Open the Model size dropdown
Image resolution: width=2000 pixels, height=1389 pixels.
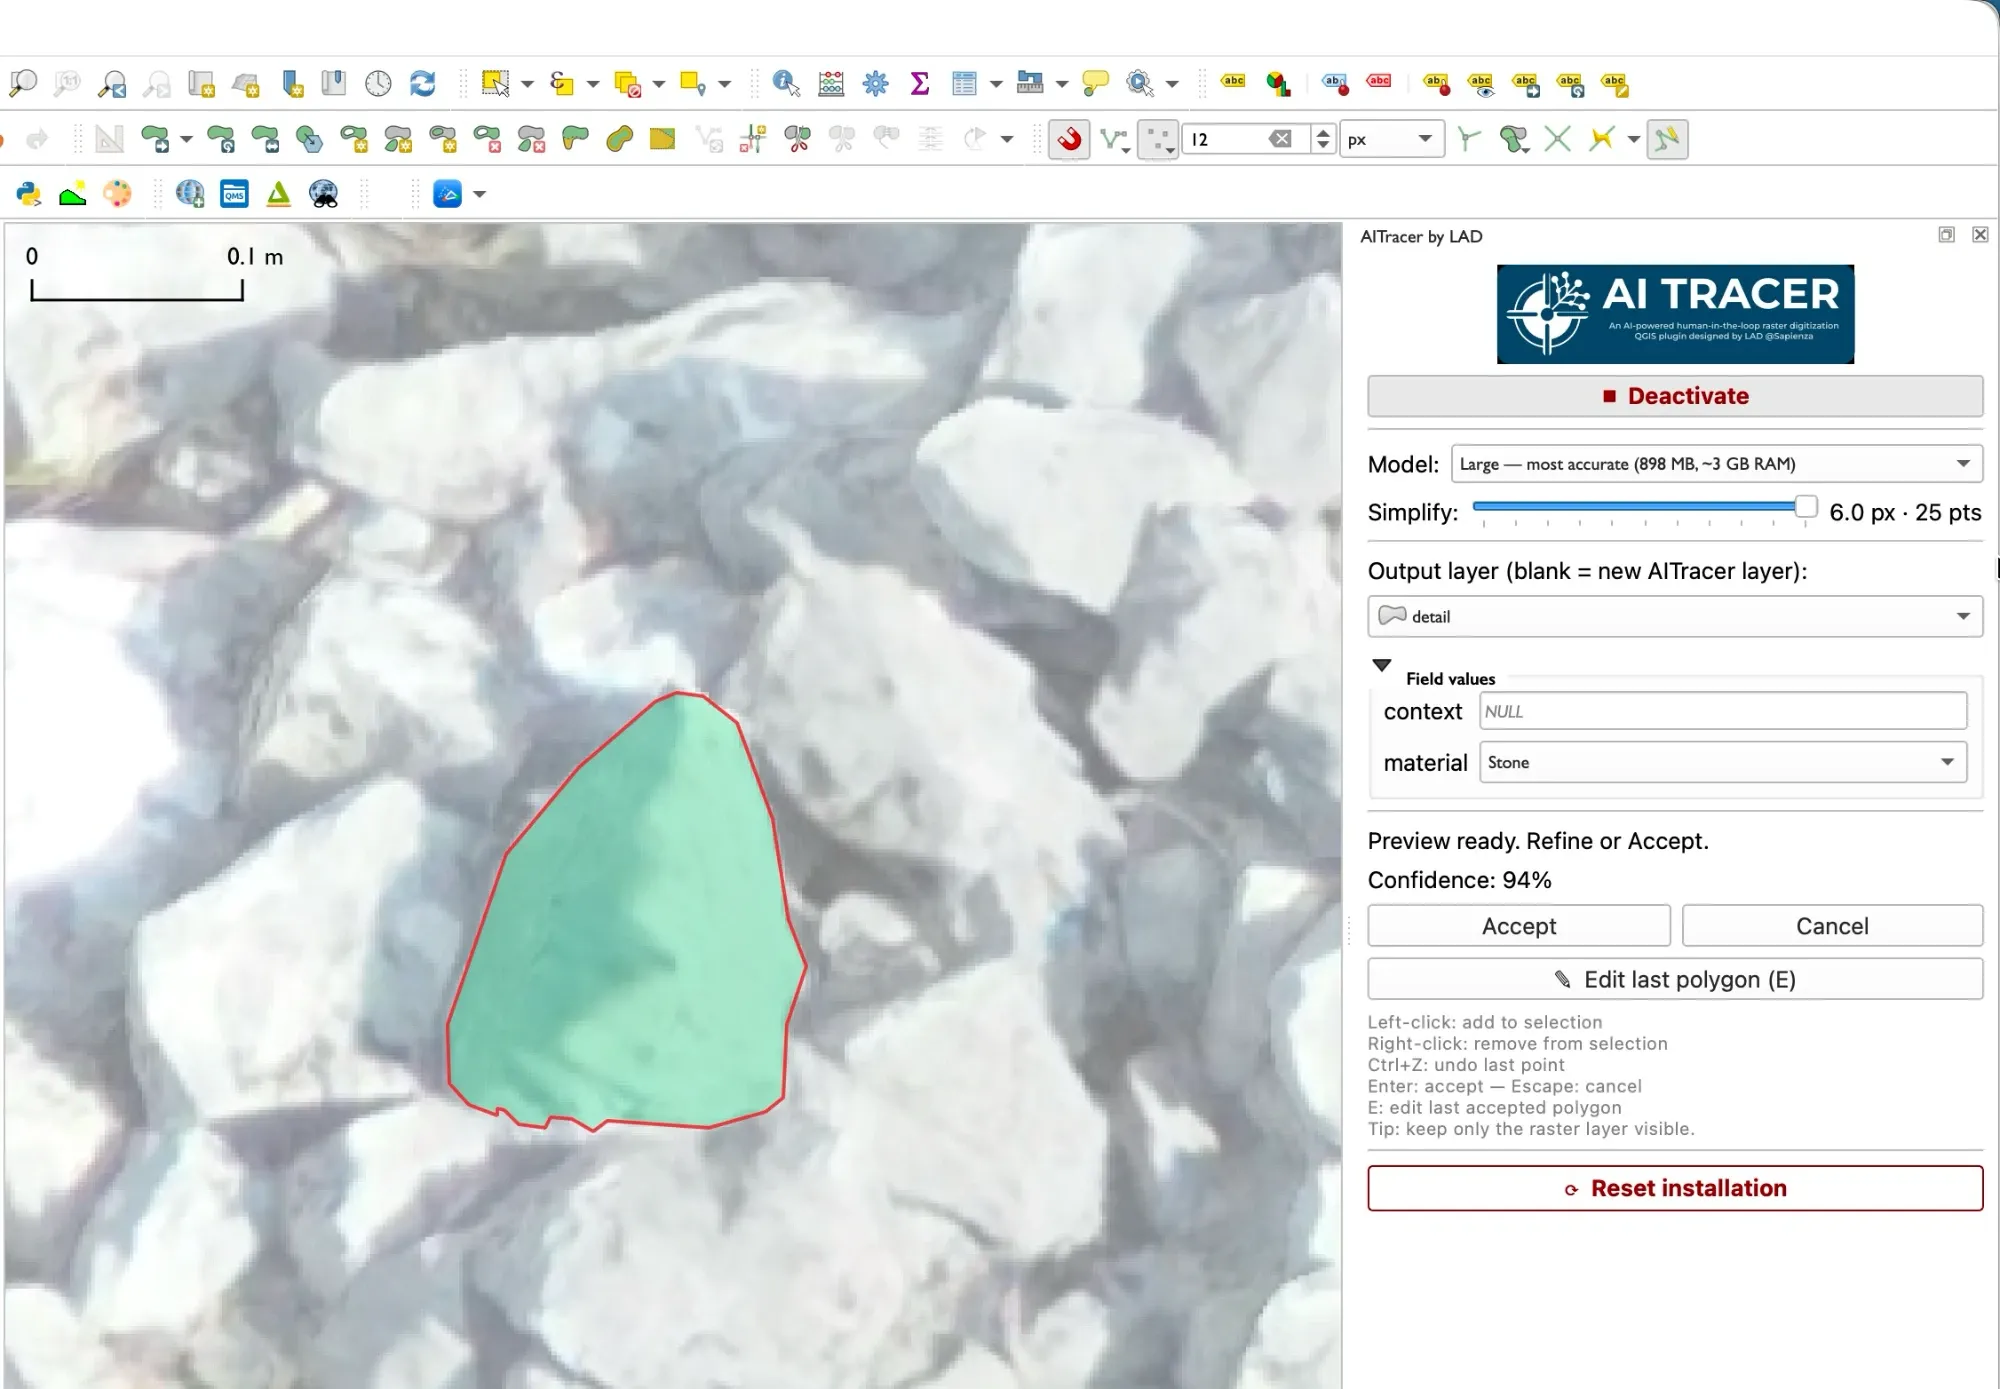coord(1717,464)
